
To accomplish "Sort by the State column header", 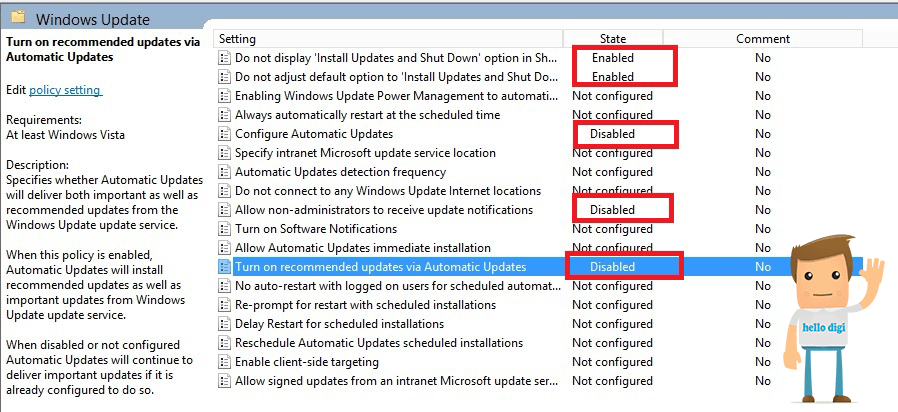I will click(613, 39).
